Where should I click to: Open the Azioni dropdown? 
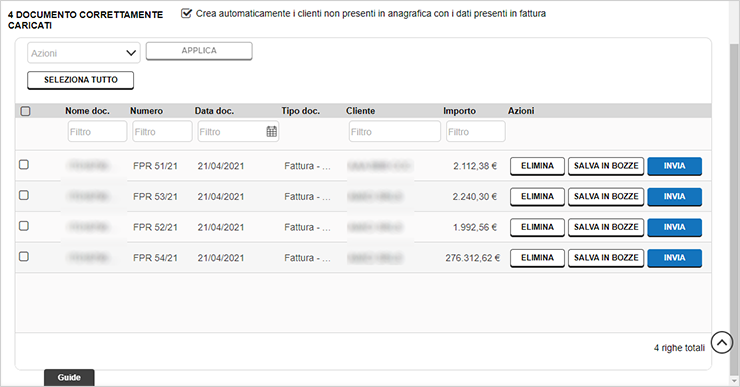(x=84, y=53)
